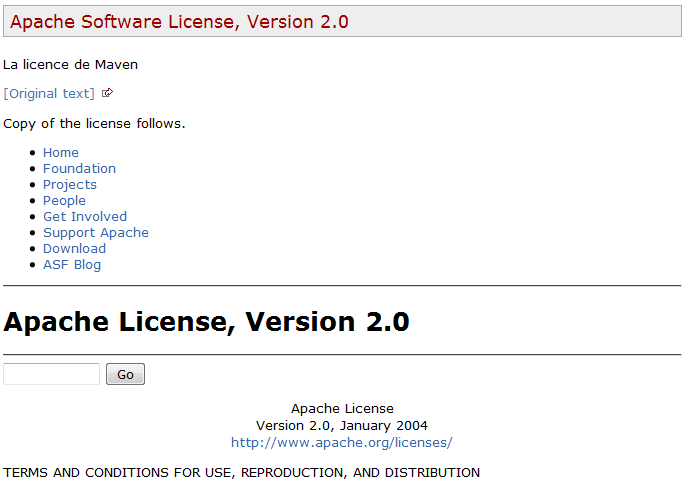Select the People link
687x484 pixels.
(64, 201)
